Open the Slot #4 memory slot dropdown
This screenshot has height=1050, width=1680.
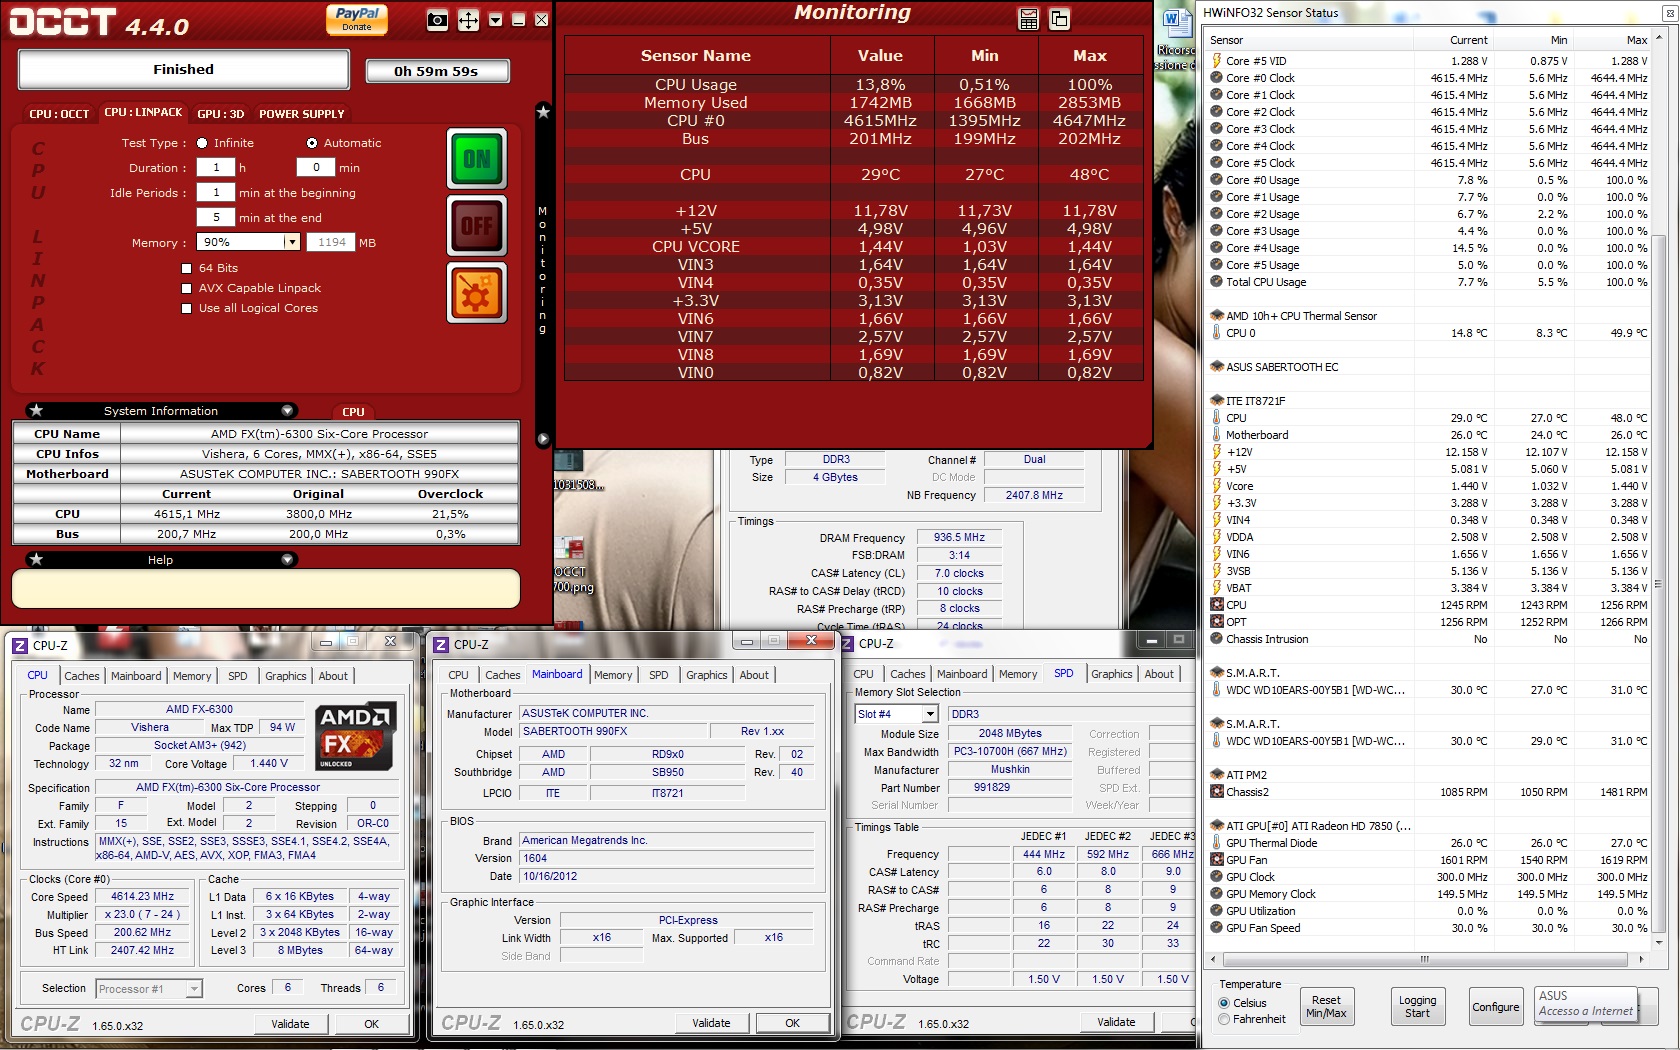coord(930,714)
